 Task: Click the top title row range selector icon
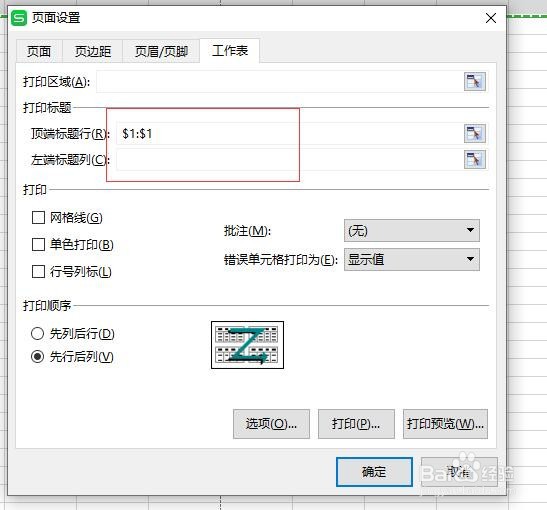coord(474,133)
